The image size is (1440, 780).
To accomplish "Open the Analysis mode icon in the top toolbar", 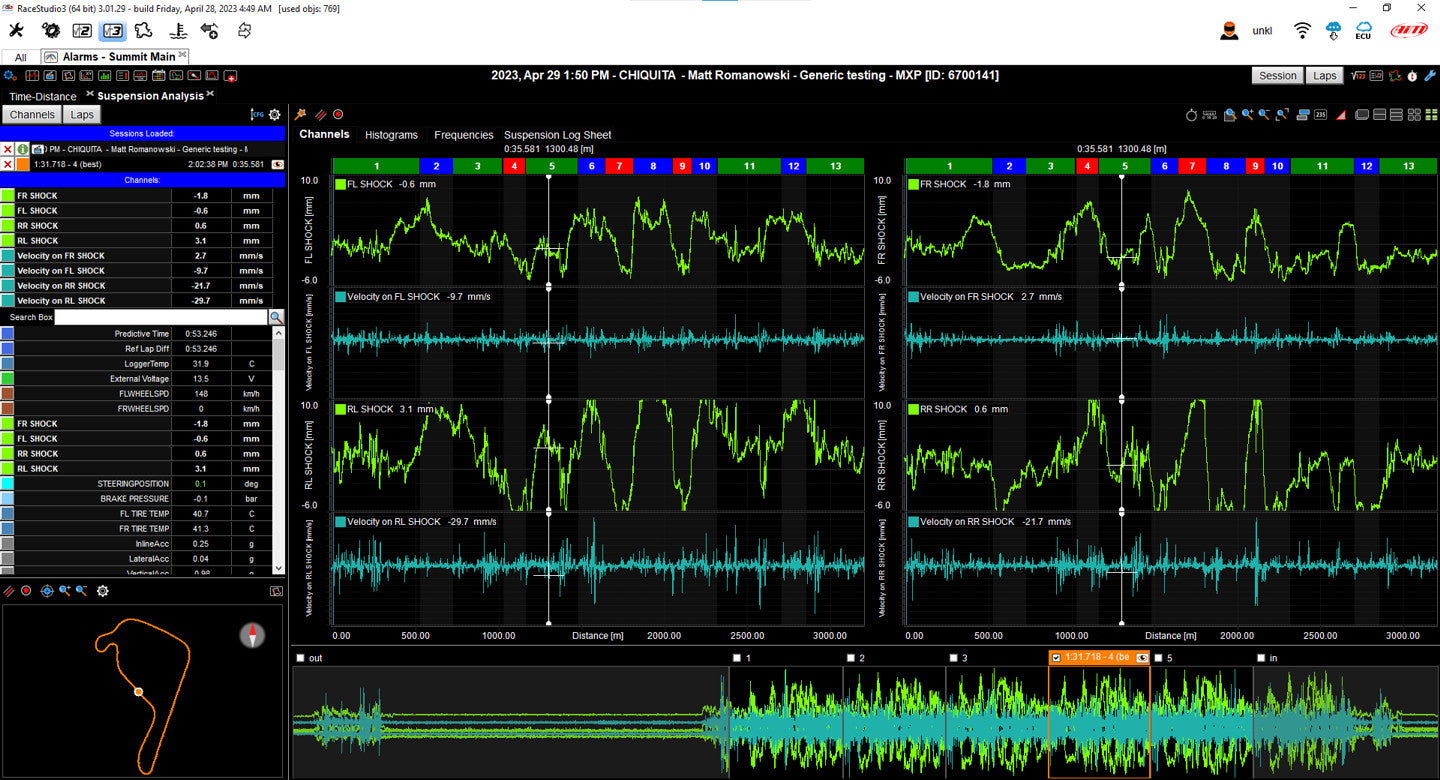I will (113, 31).
